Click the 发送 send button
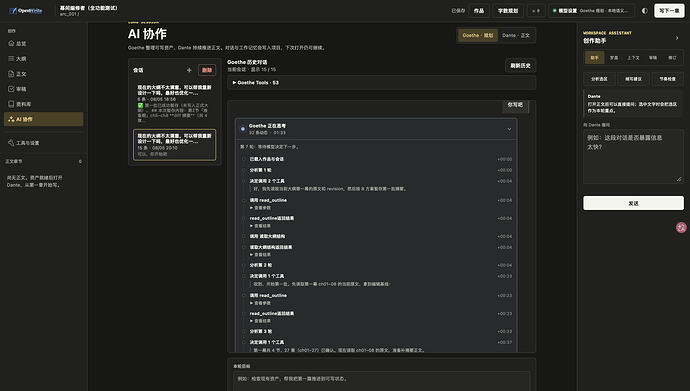The height and width of the screenshot is (391, 690). click(633, 203)
